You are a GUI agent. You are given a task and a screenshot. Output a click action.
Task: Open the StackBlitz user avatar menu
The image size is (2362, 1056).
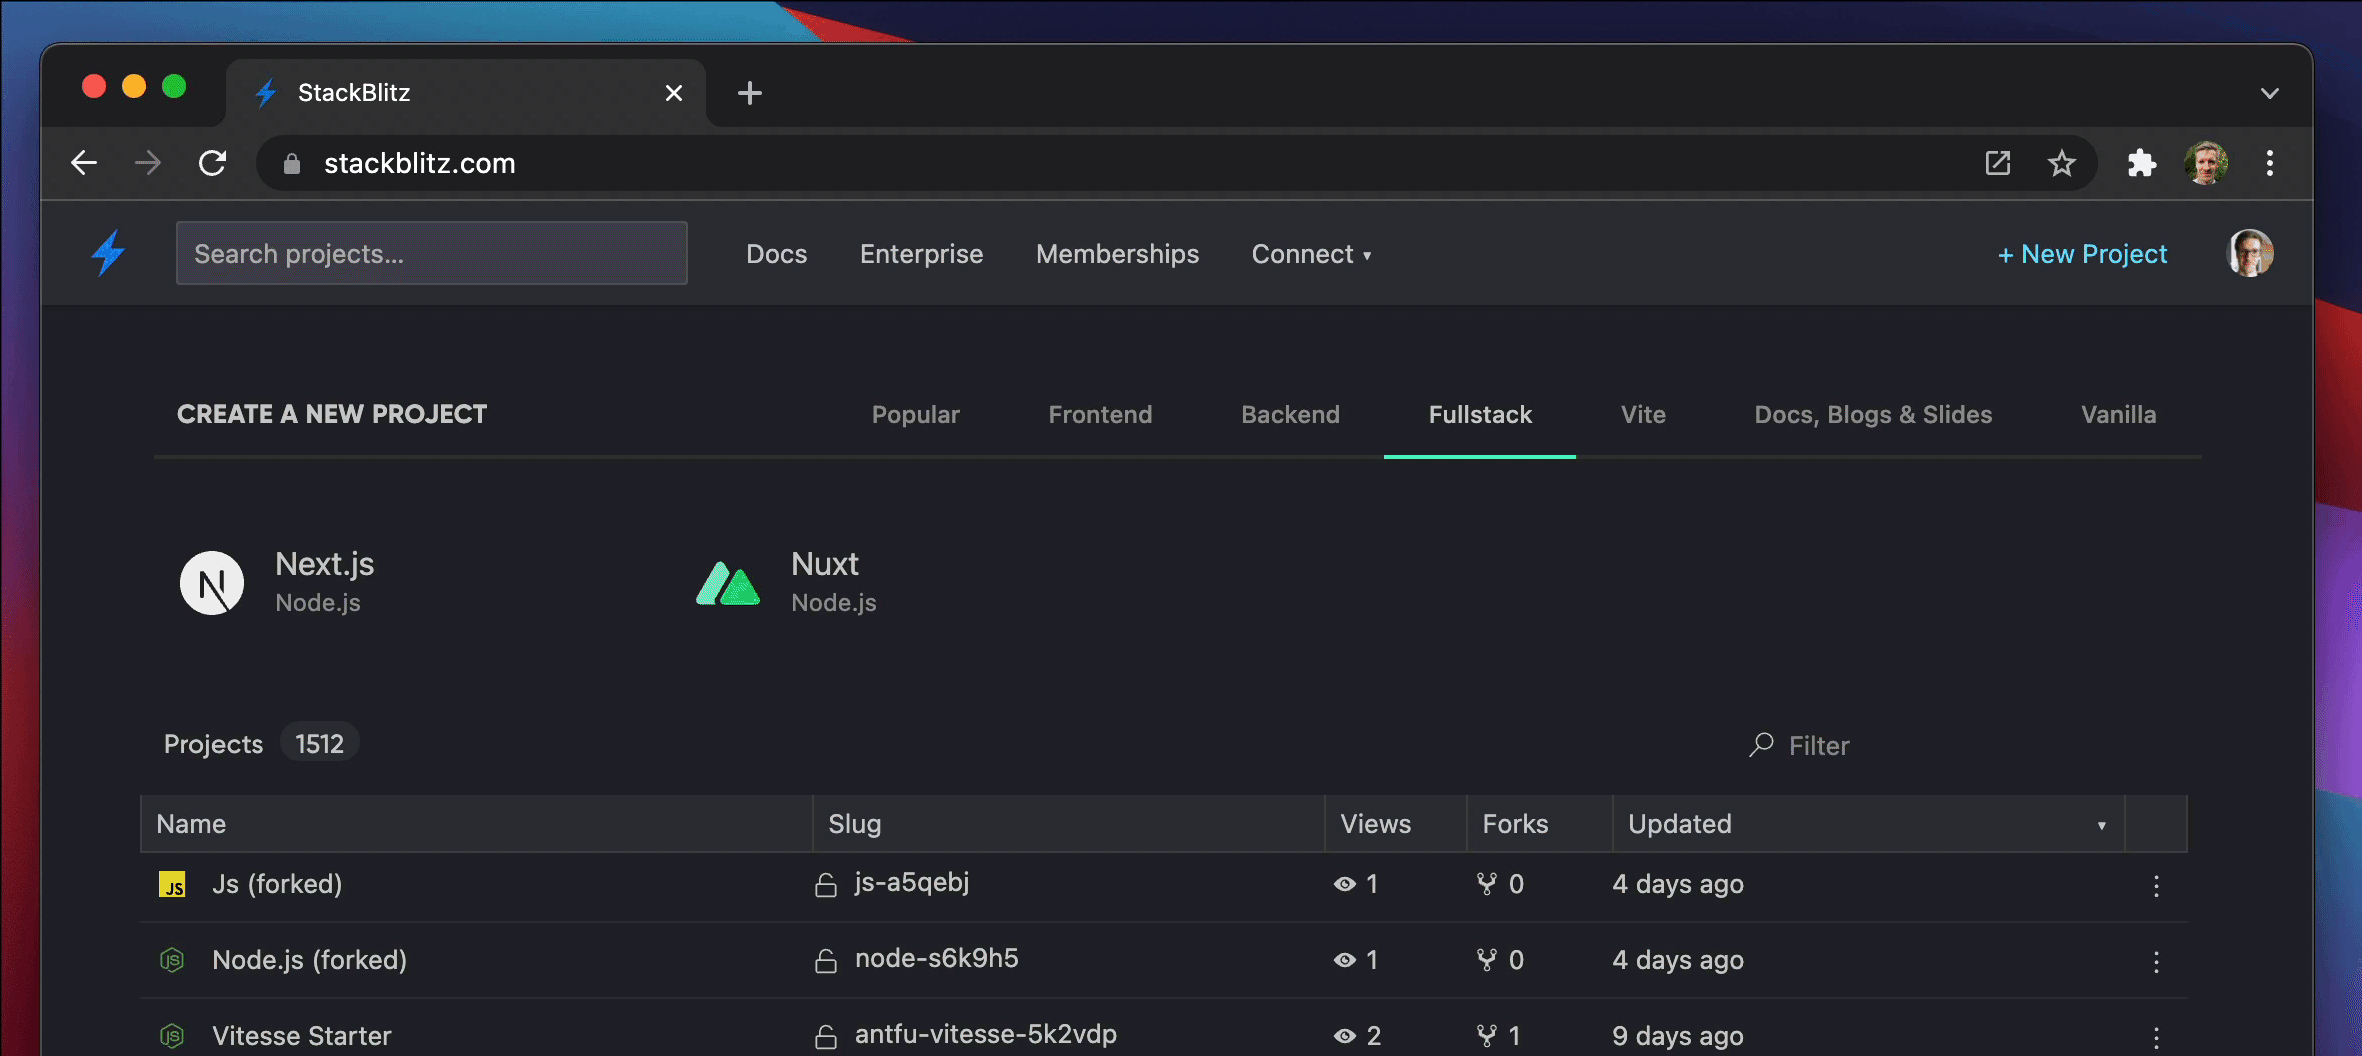point(2251,253)
